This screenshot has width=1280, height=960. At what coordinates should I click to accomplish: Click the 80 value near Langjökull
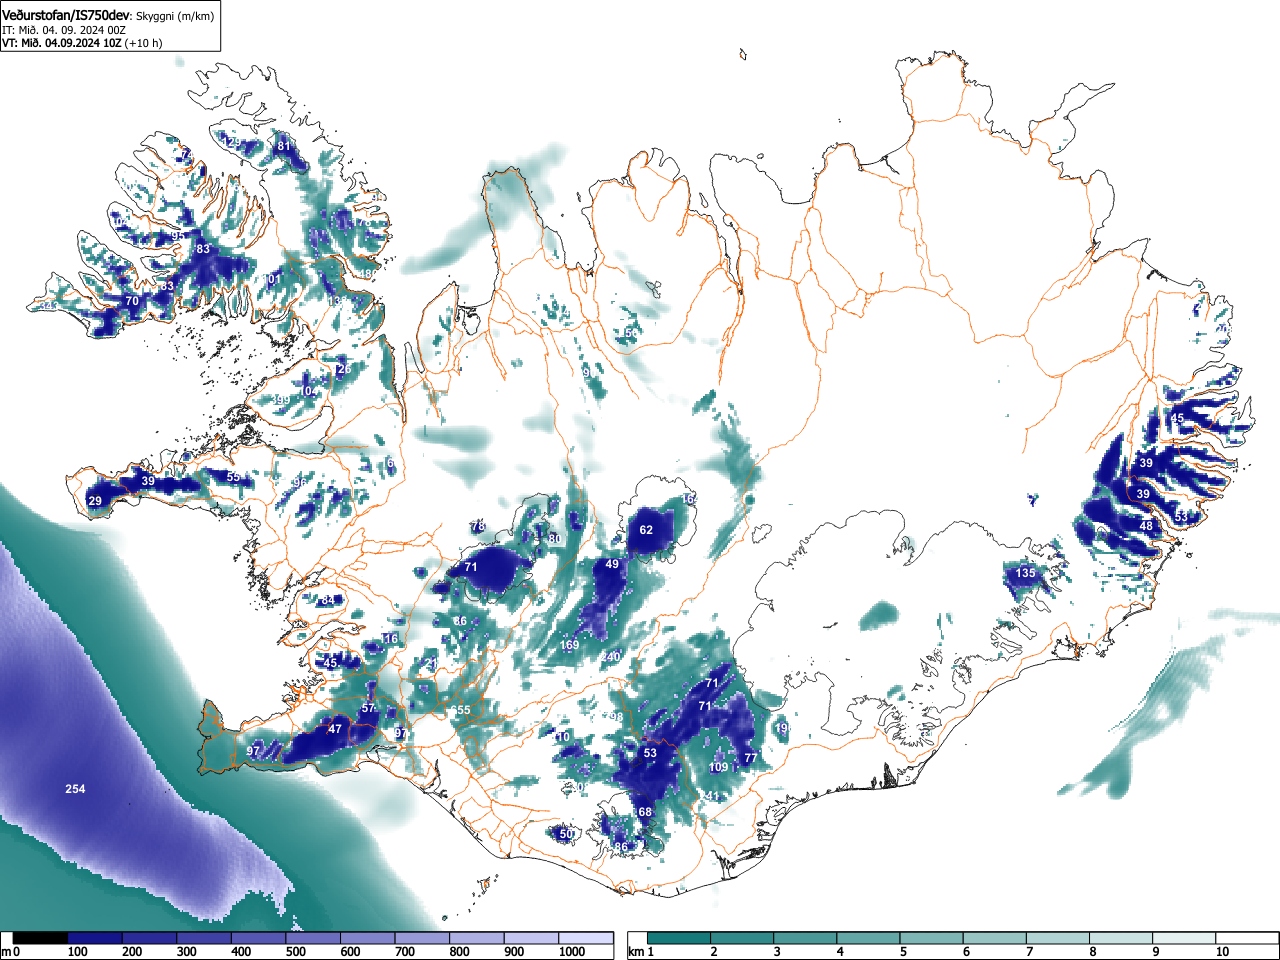click(555, 539)
